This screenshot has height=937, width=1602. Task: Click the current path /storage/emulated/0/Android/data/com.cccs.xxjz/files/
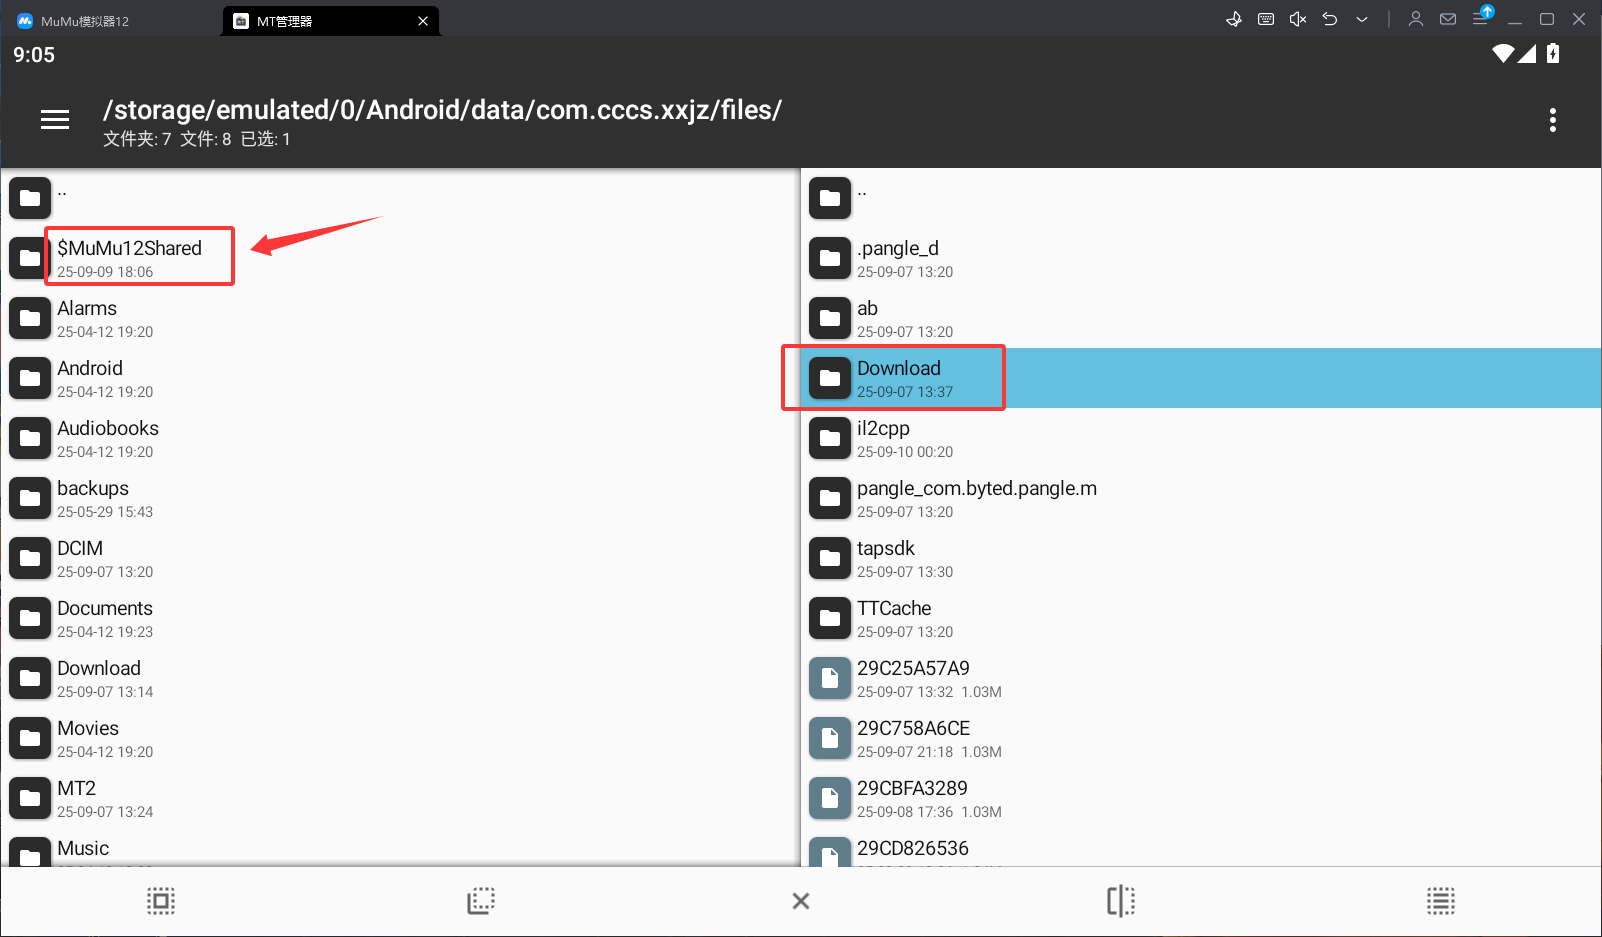pos(442,110)
